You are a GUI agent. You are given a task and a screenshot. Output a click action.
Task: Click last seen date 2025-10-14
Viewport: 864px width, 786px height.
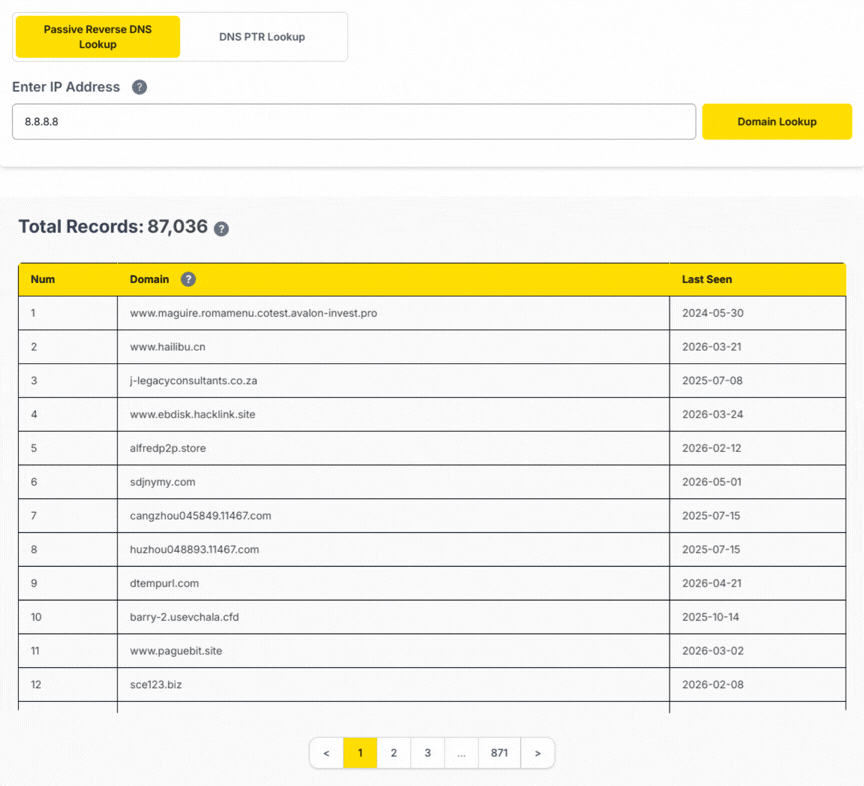click(x=711, y=617)
